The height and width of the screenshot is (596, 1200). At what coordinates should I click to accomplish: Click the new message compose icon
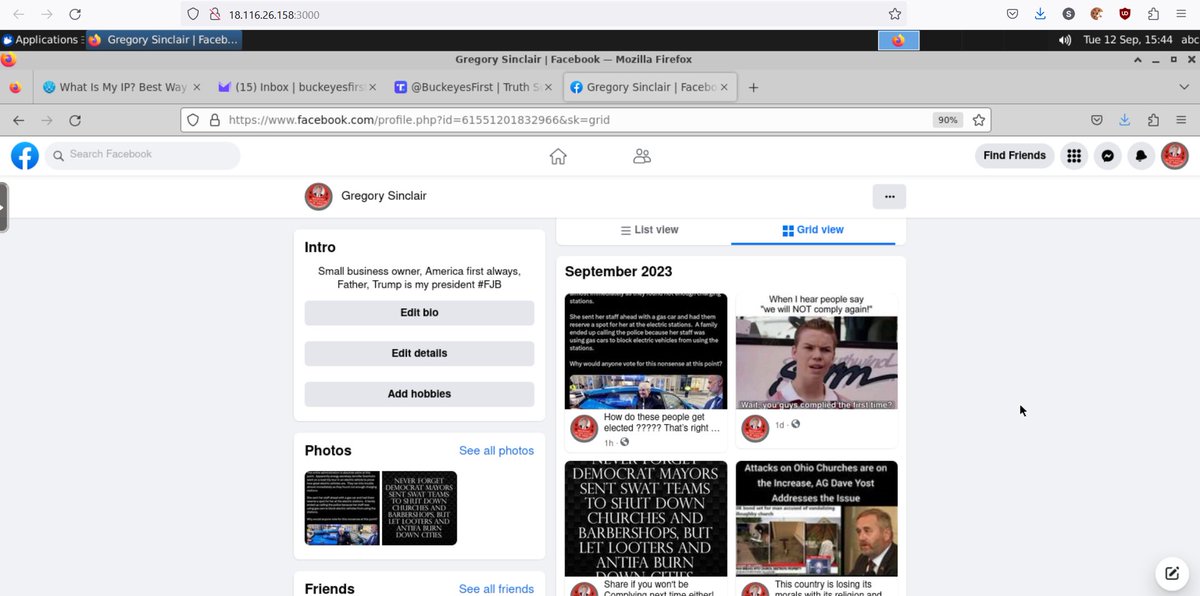[x=1171, y=573]
